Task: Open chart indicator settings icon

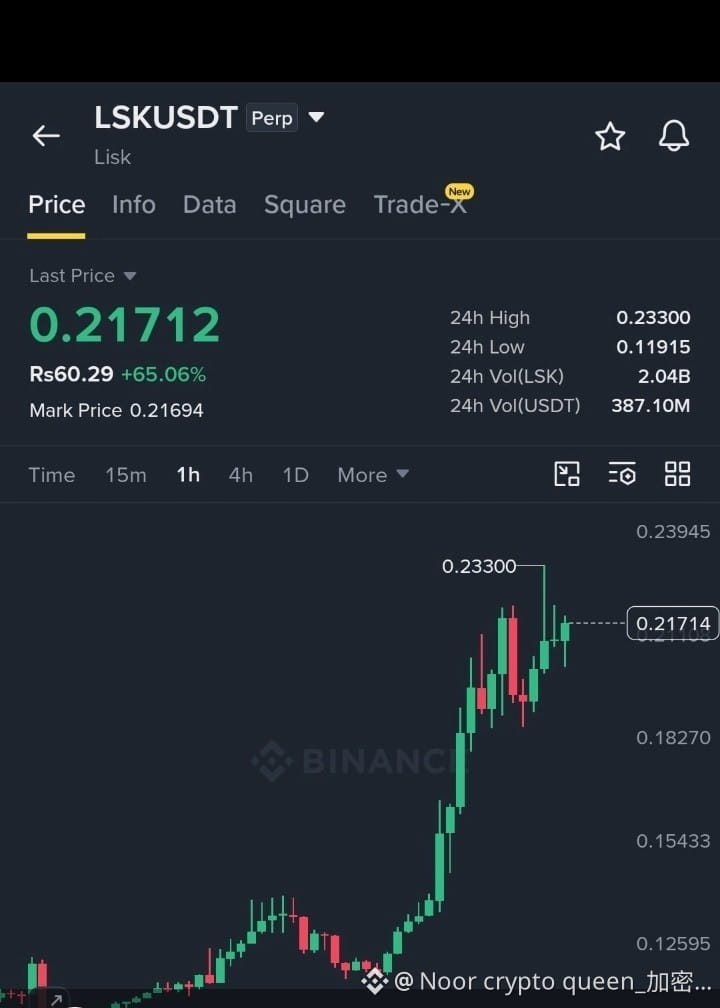Action: pos(622,474)
